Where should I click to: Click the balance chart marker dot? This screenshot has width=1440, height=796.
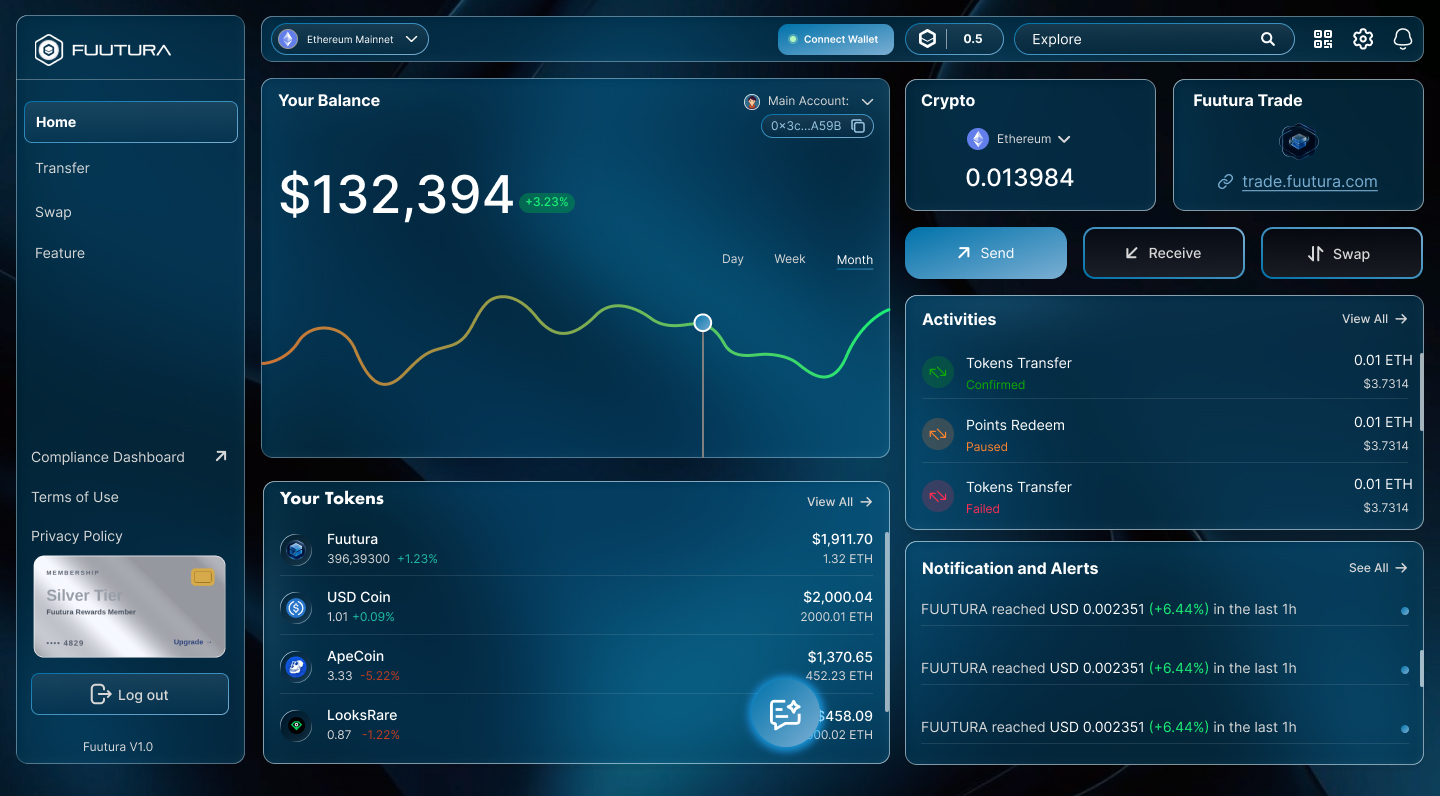[x=703, y=322]
